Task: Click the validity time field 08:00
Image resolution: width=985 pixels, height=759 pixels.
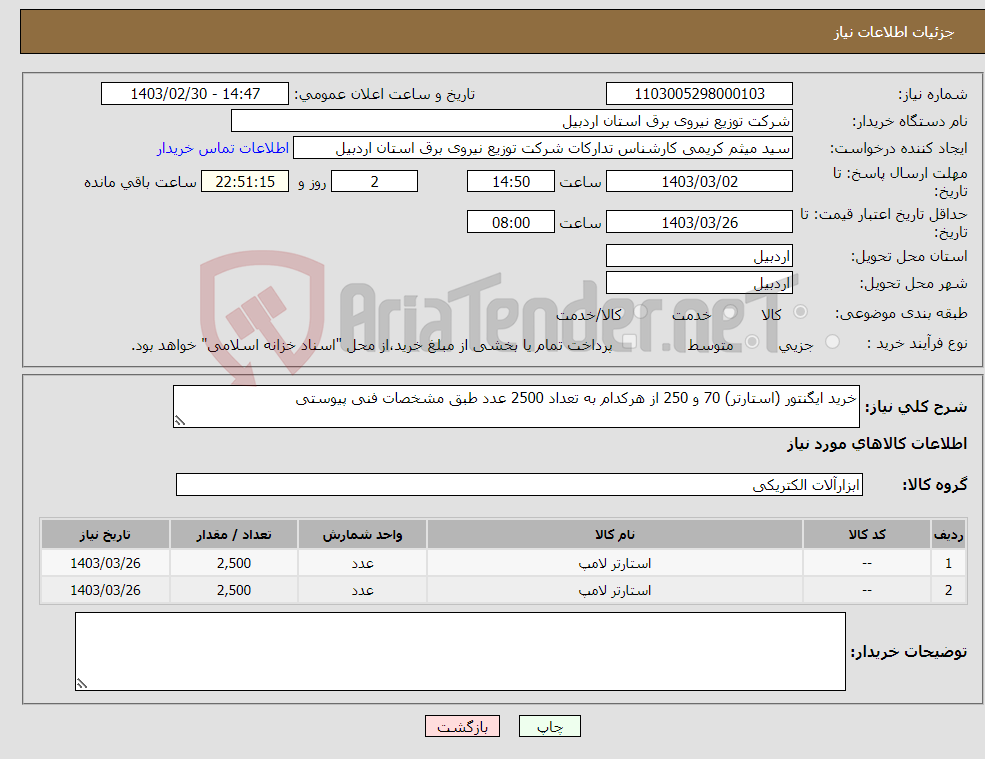Action: (x=511, y=222)
